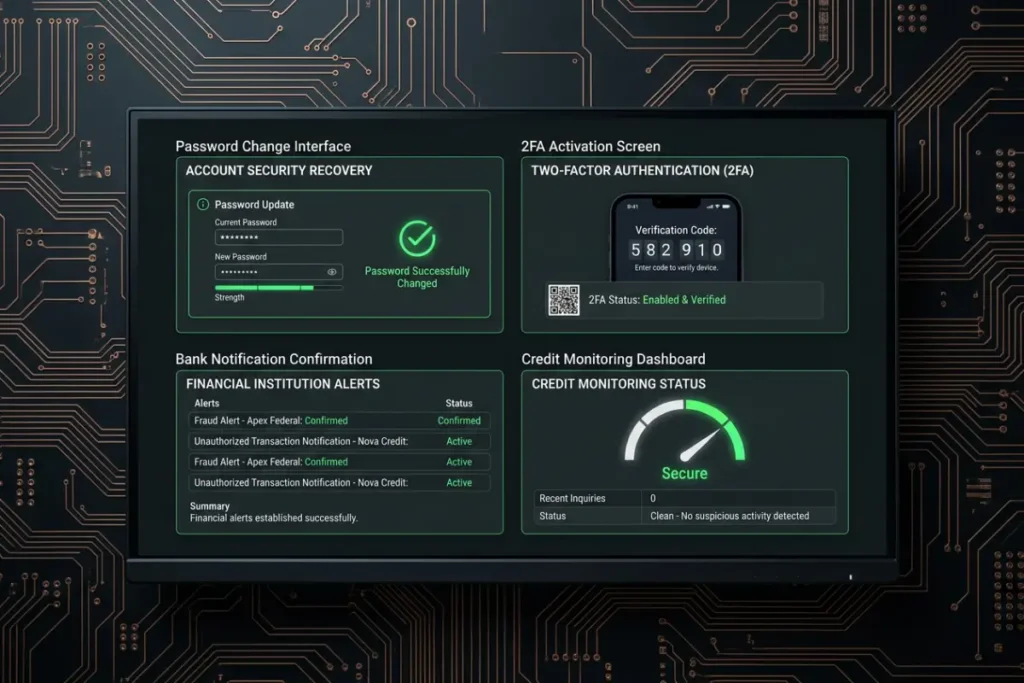Click the green success checkmark icon
Viewport: 1024px width, 683px height.
click(417, 238)
